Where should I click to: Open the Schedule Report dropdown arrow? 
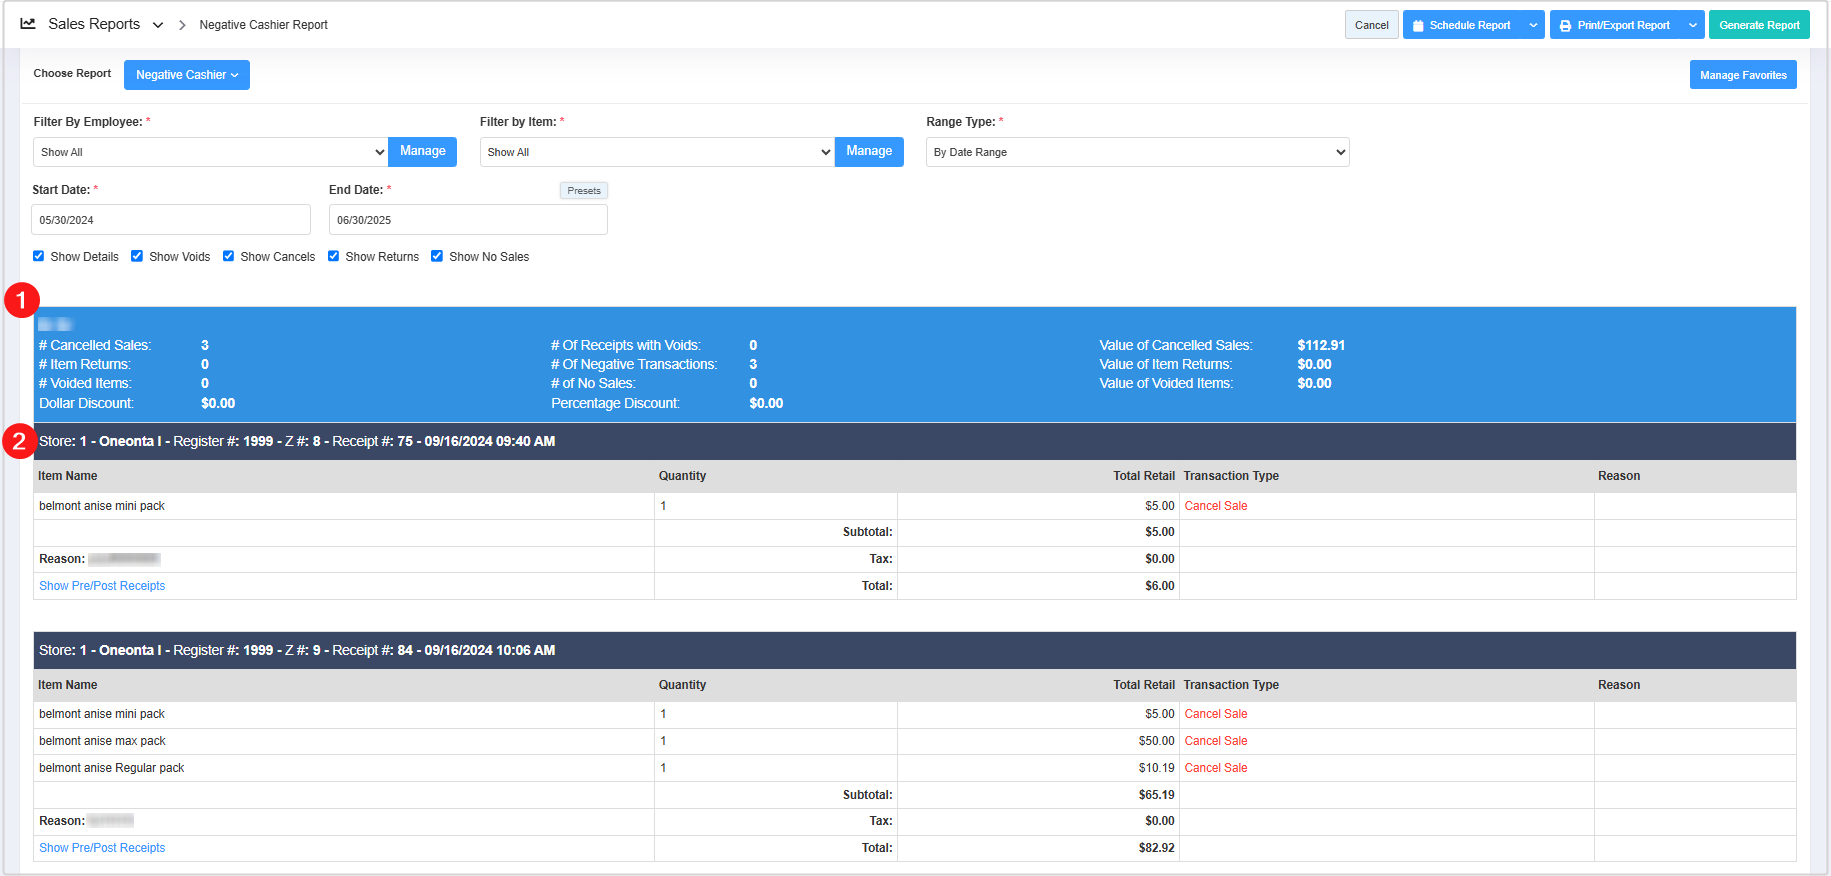(x=1533, y=25)
